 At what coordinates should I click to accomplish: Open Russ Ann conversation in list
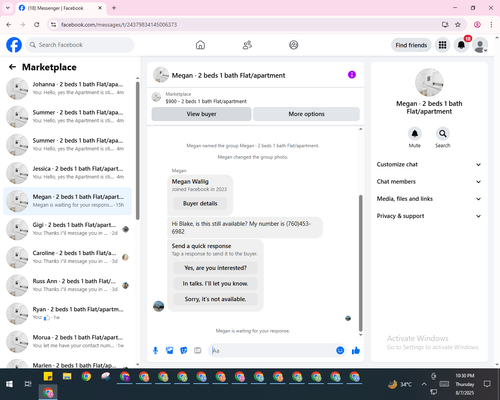pos(67,285)
